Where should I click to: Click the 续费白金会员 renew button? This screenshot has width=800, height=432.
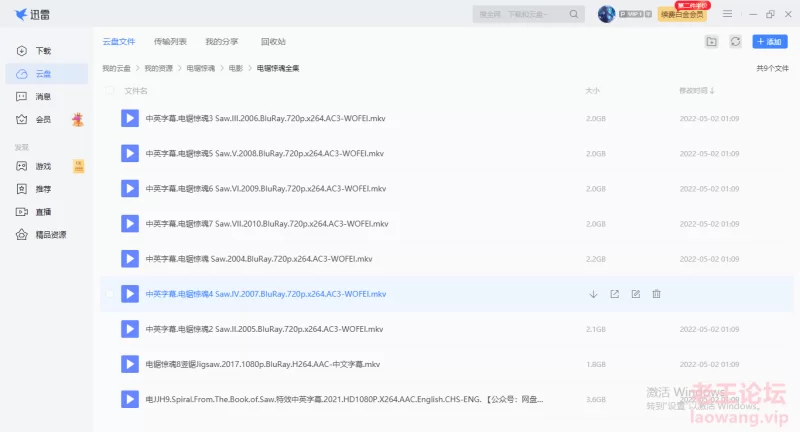point(682,14)
